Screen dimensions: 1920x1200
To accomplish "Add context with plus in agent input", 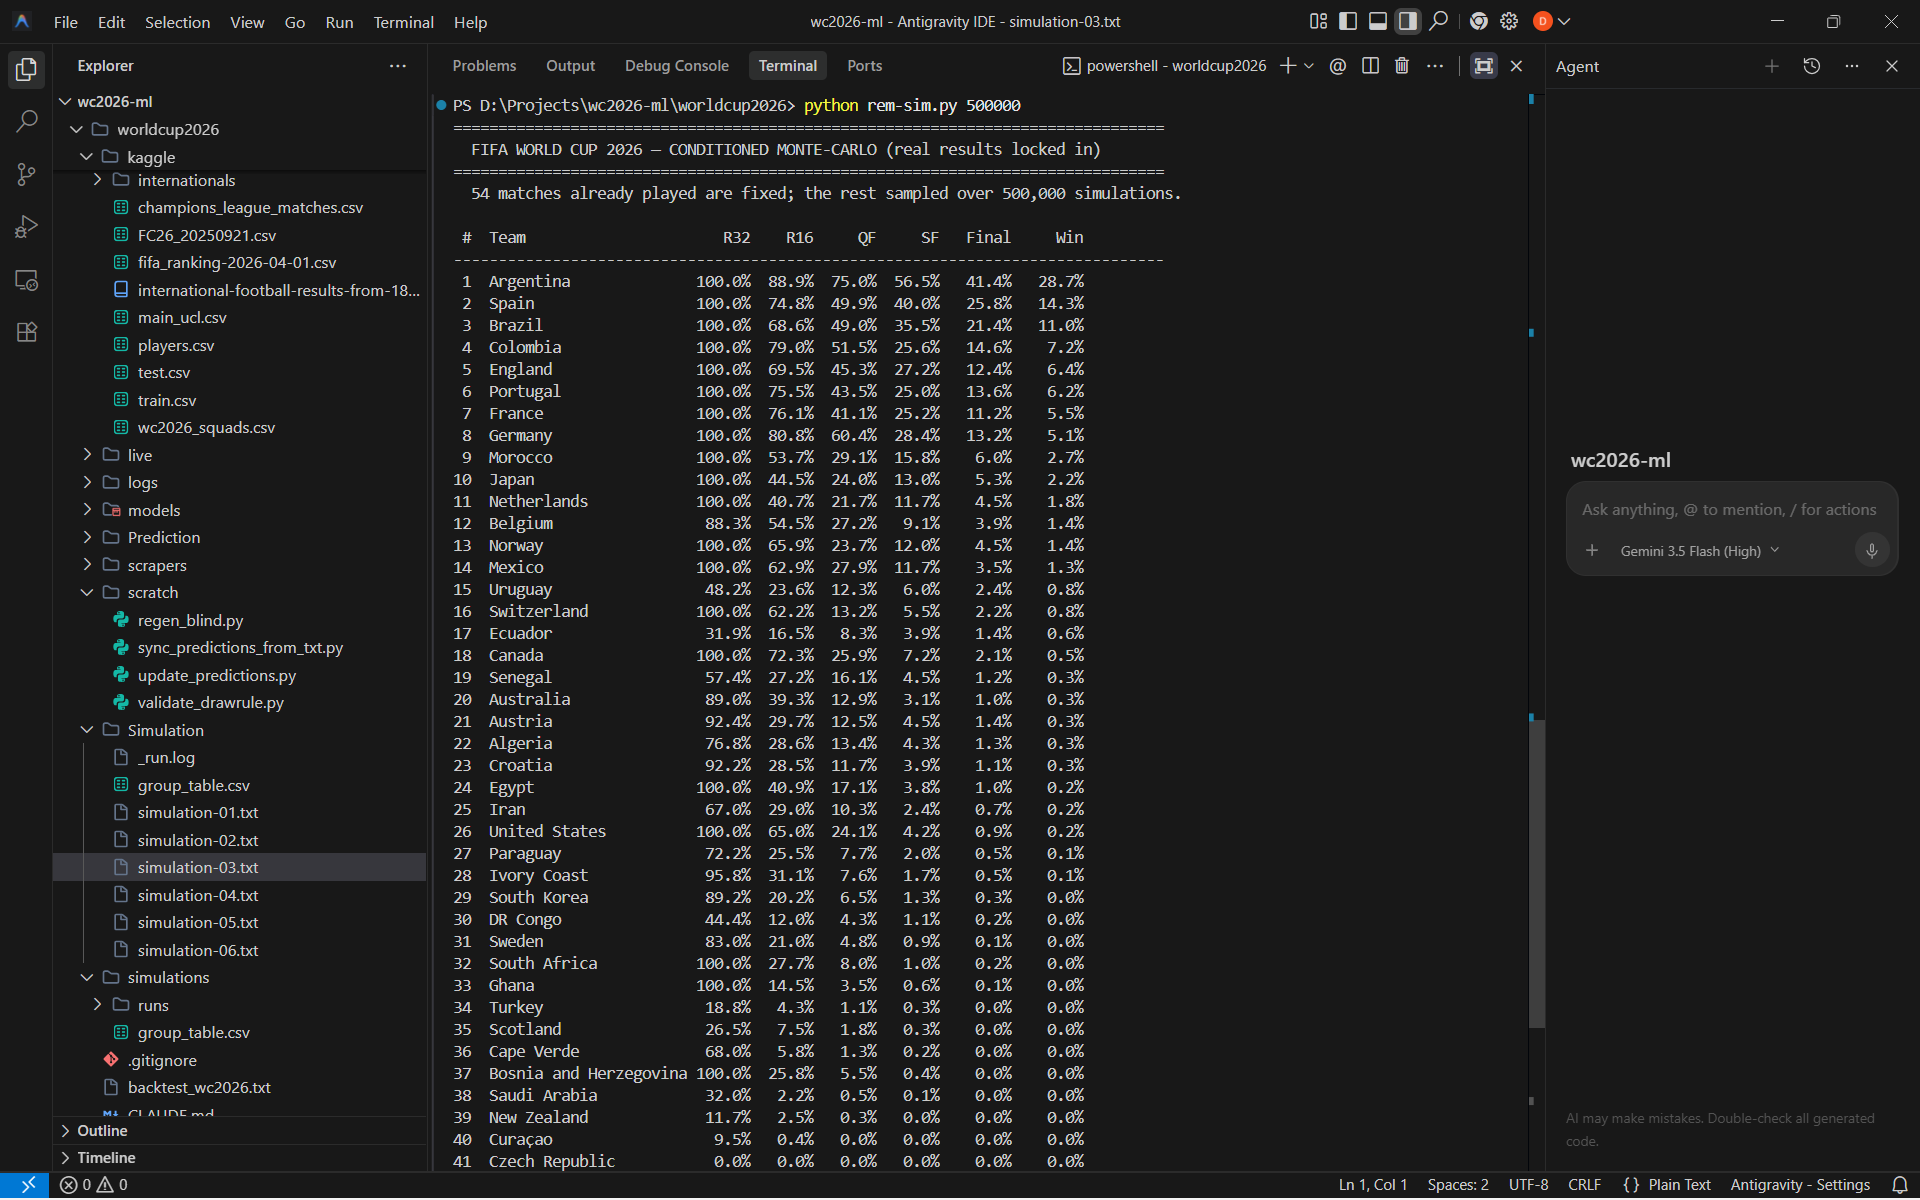I will point(1592,551).
